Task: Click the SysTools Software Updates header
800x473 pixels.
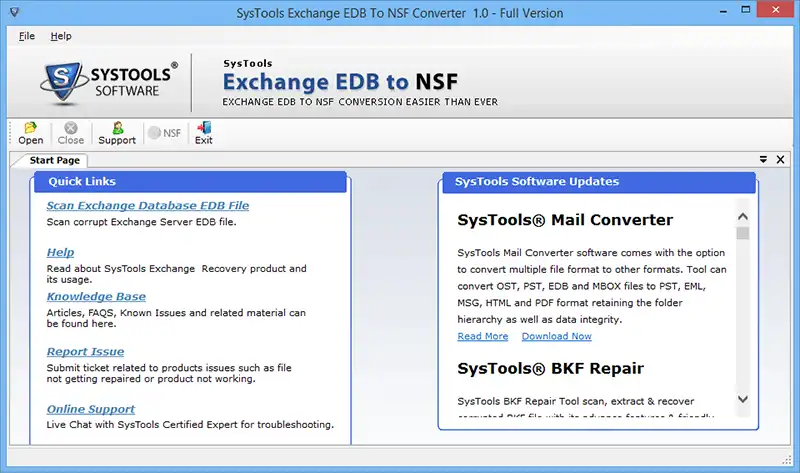Action: (599, 182)
